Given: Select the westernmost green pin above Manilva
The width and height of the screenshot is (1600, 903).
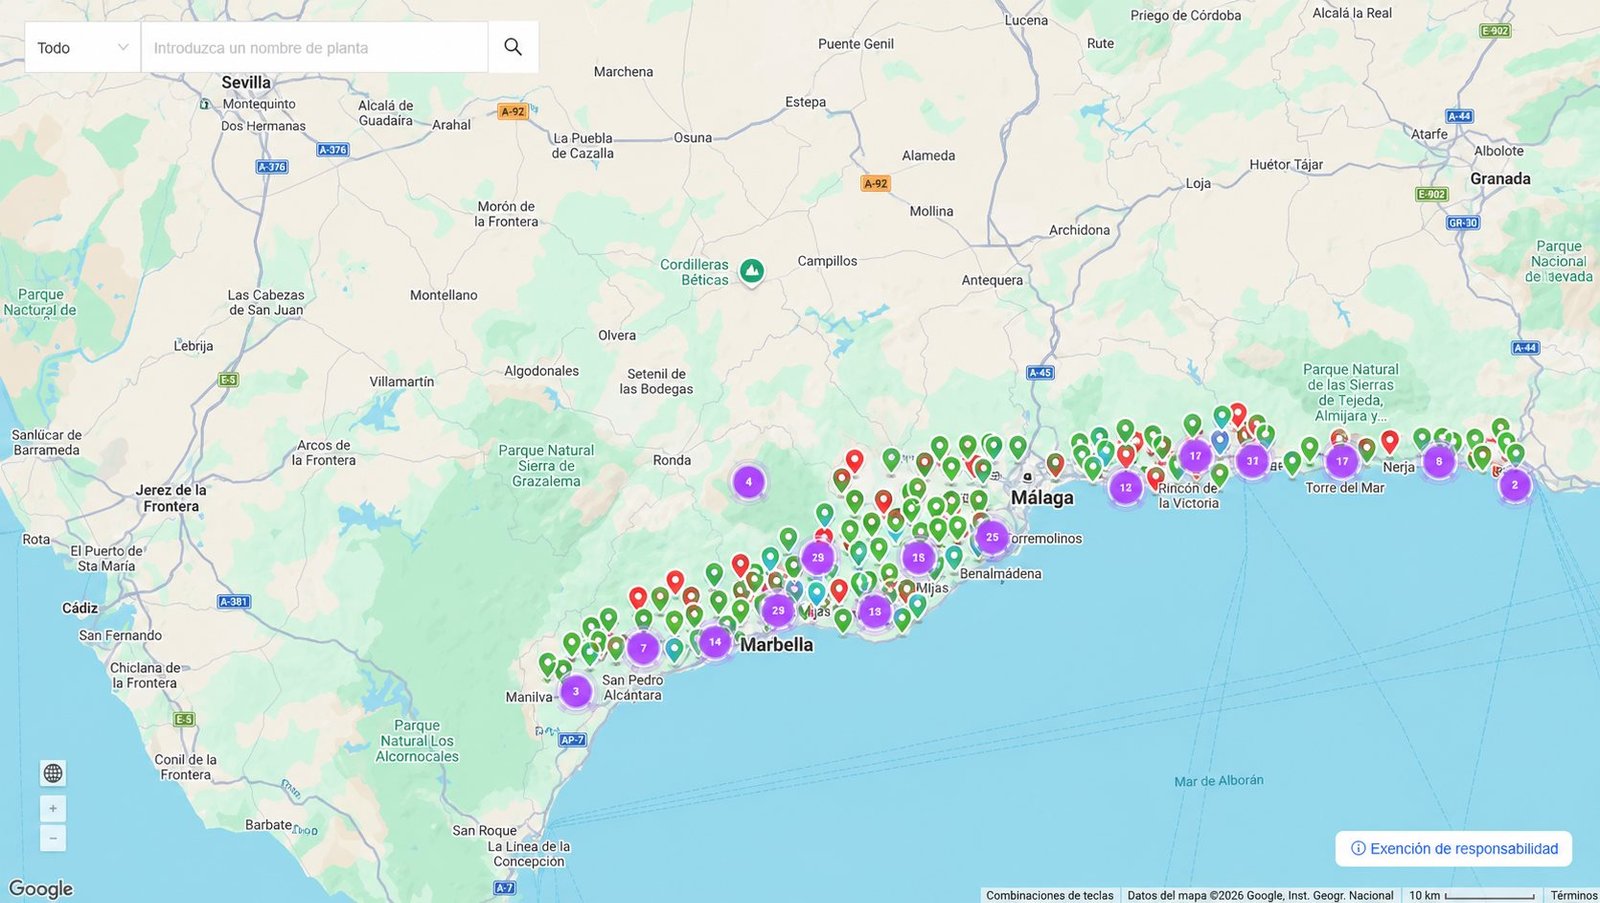Looking at the screenshot, I should [x=547, y=664].
